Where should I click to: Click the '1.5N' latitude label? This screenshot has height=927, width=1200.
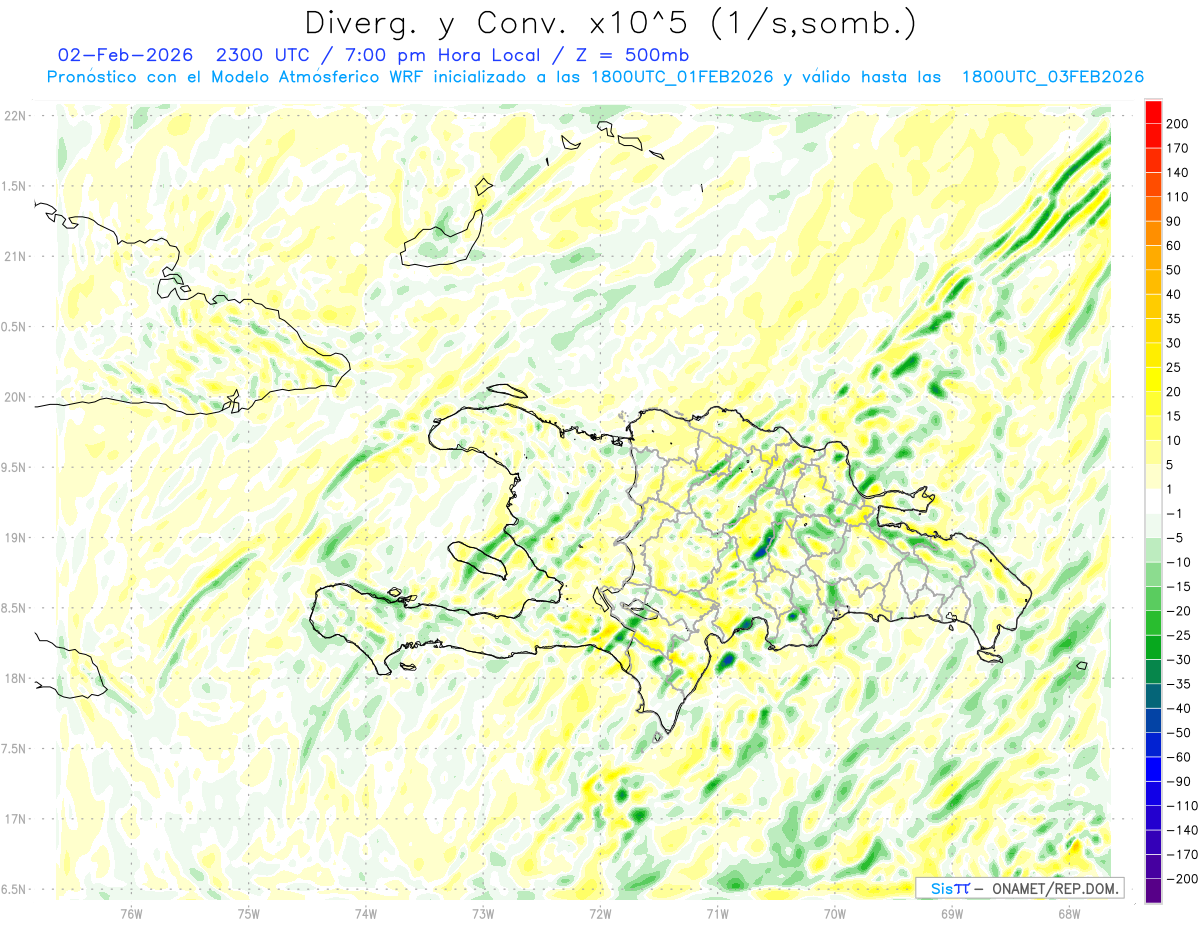(15, 186)
